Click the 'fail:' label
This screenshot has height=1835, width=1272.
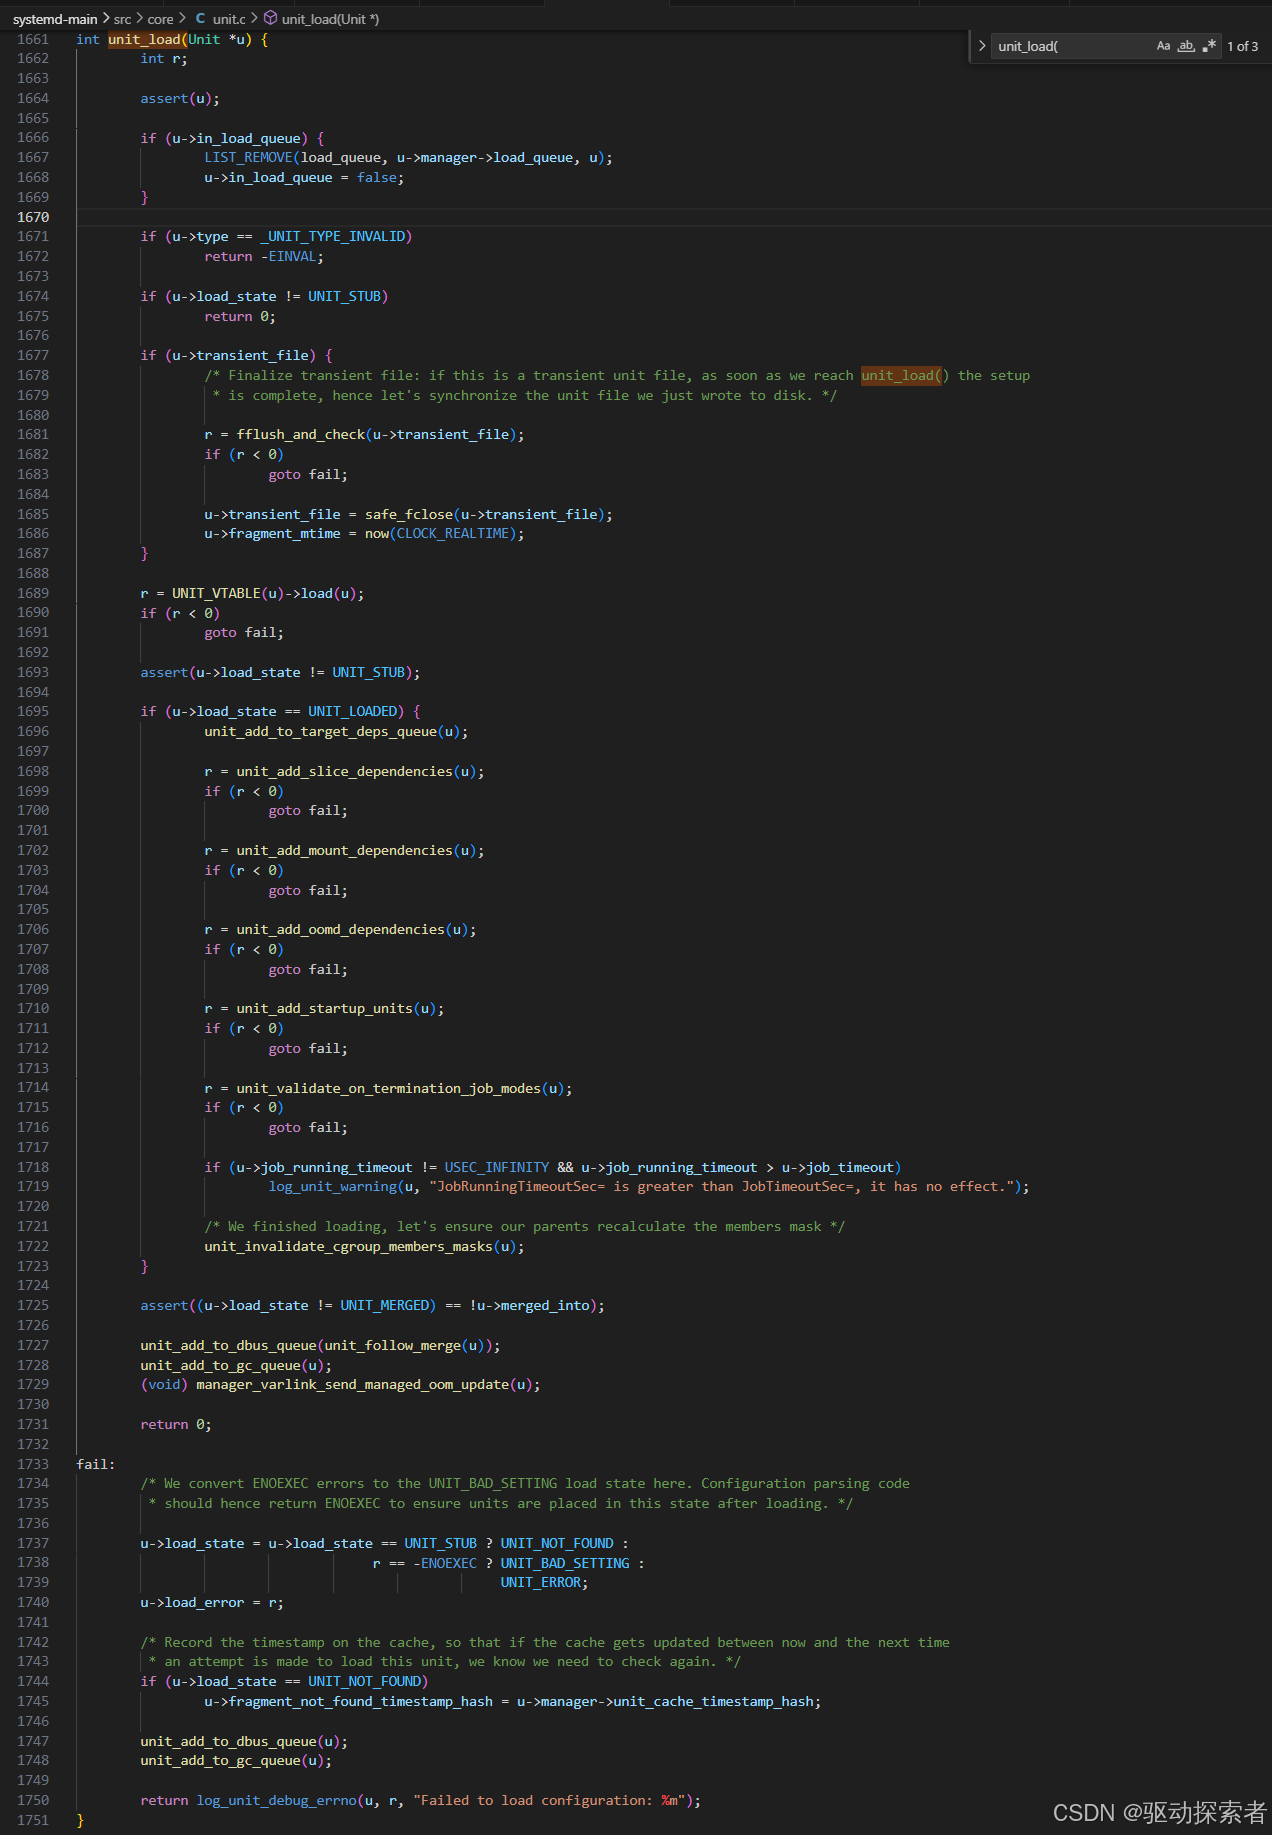(95, 1464)
